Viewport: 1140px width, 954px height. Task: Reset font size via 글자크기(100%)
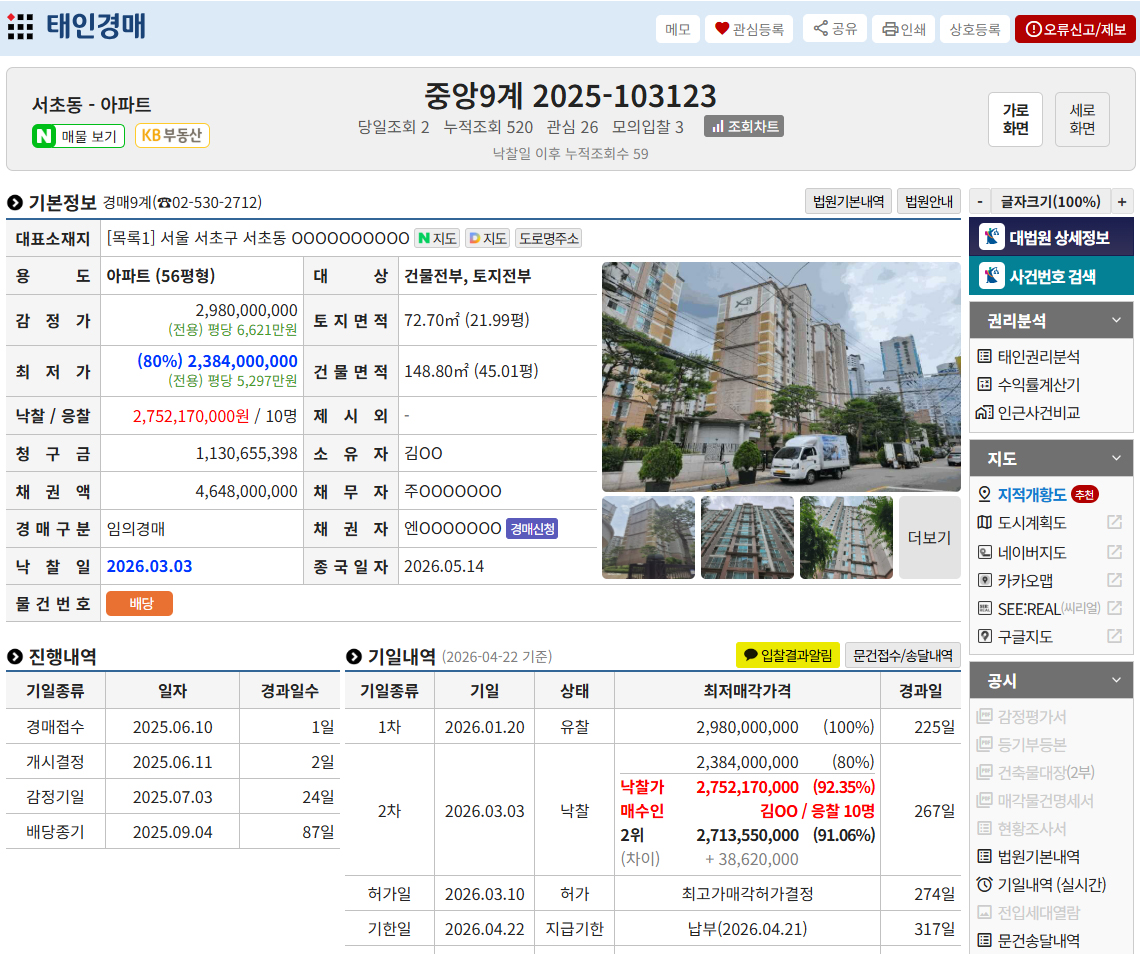[1051, 201]
